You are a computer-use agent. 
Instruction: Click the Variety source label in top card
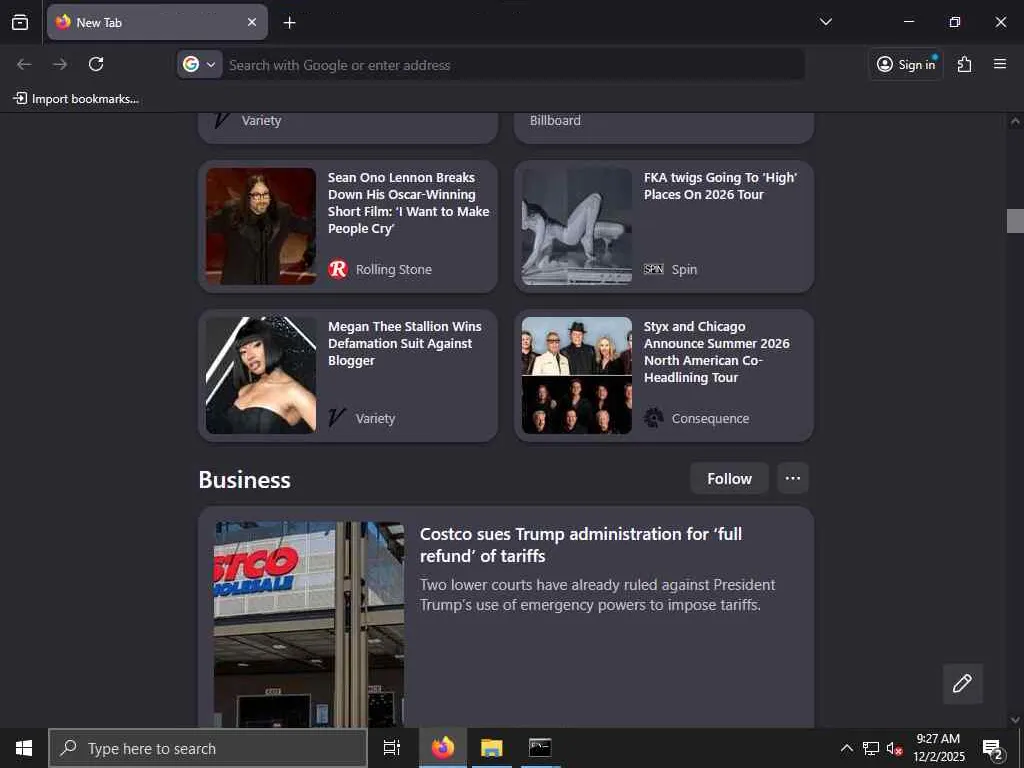click(261, 121)
